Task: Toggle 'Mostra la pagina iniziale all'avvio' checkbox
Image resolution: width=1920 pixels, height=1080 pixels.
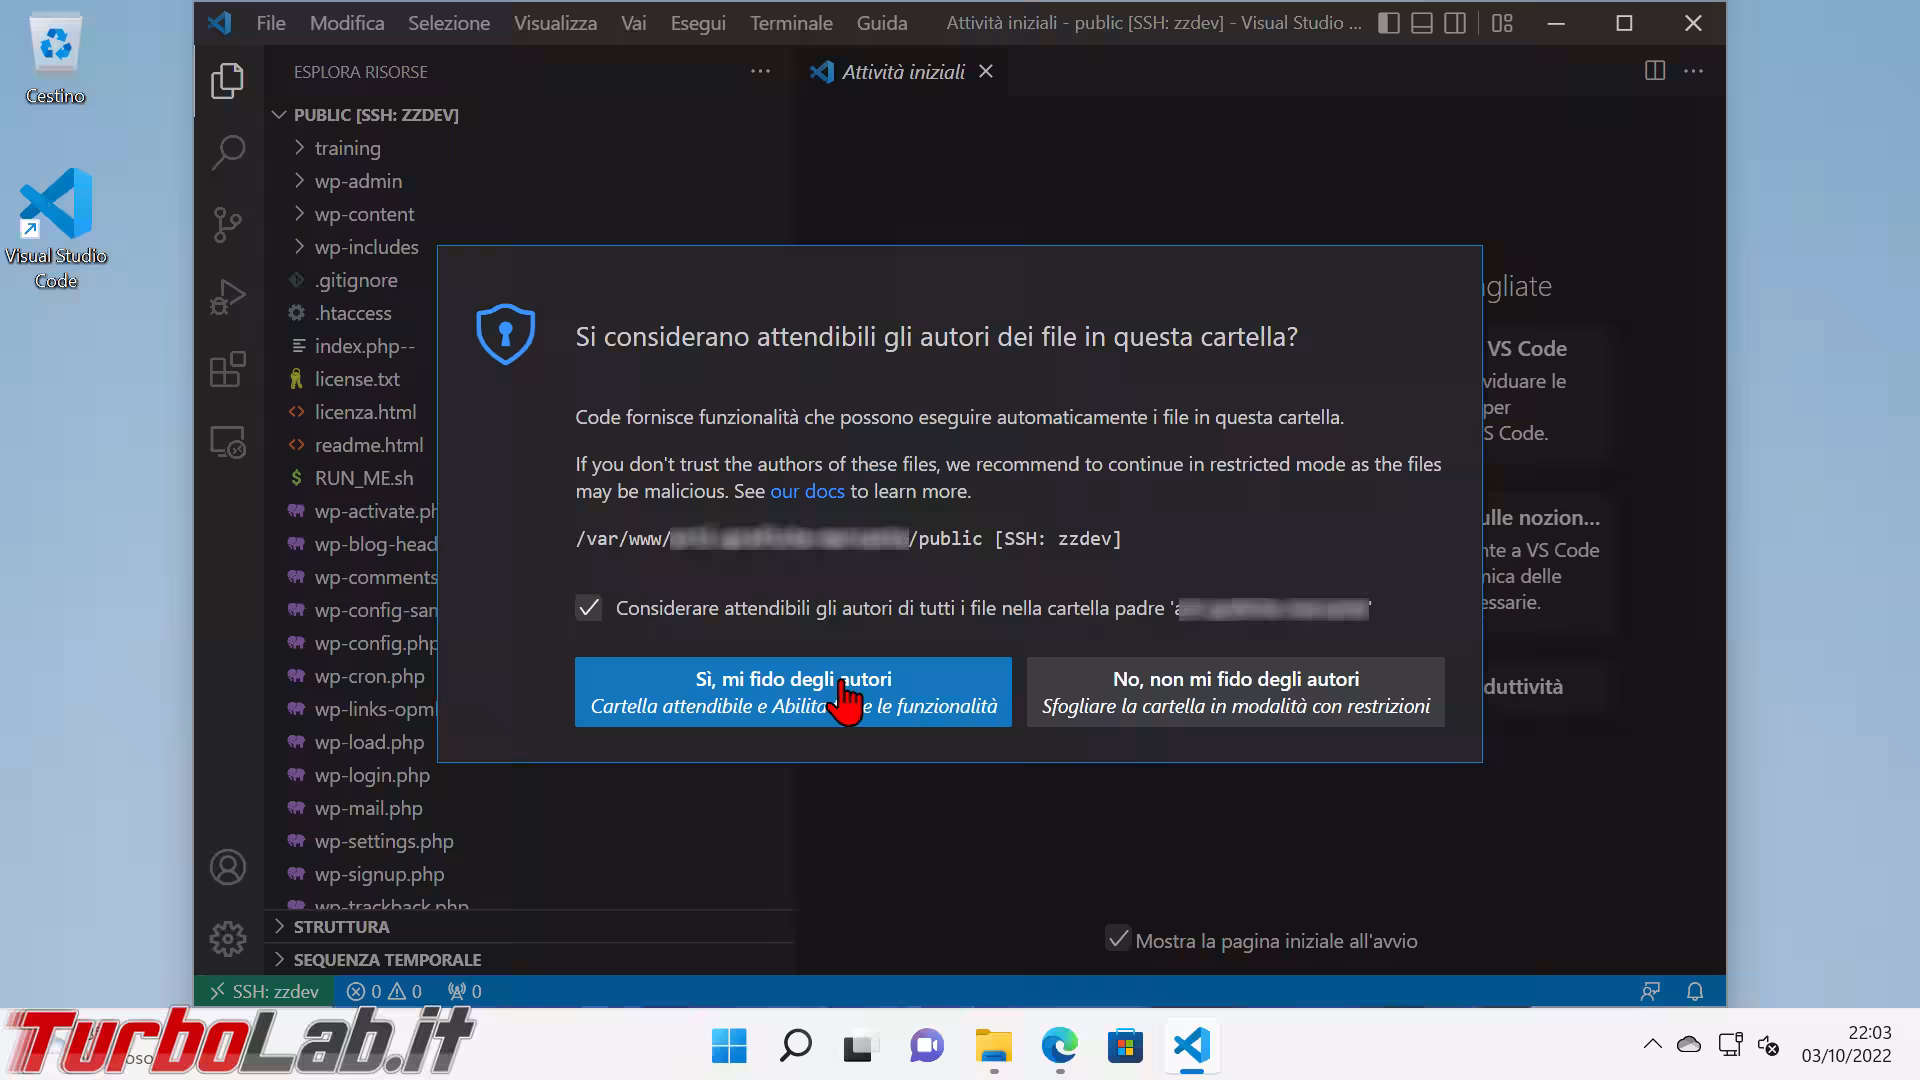Action: pos(1118,939)
